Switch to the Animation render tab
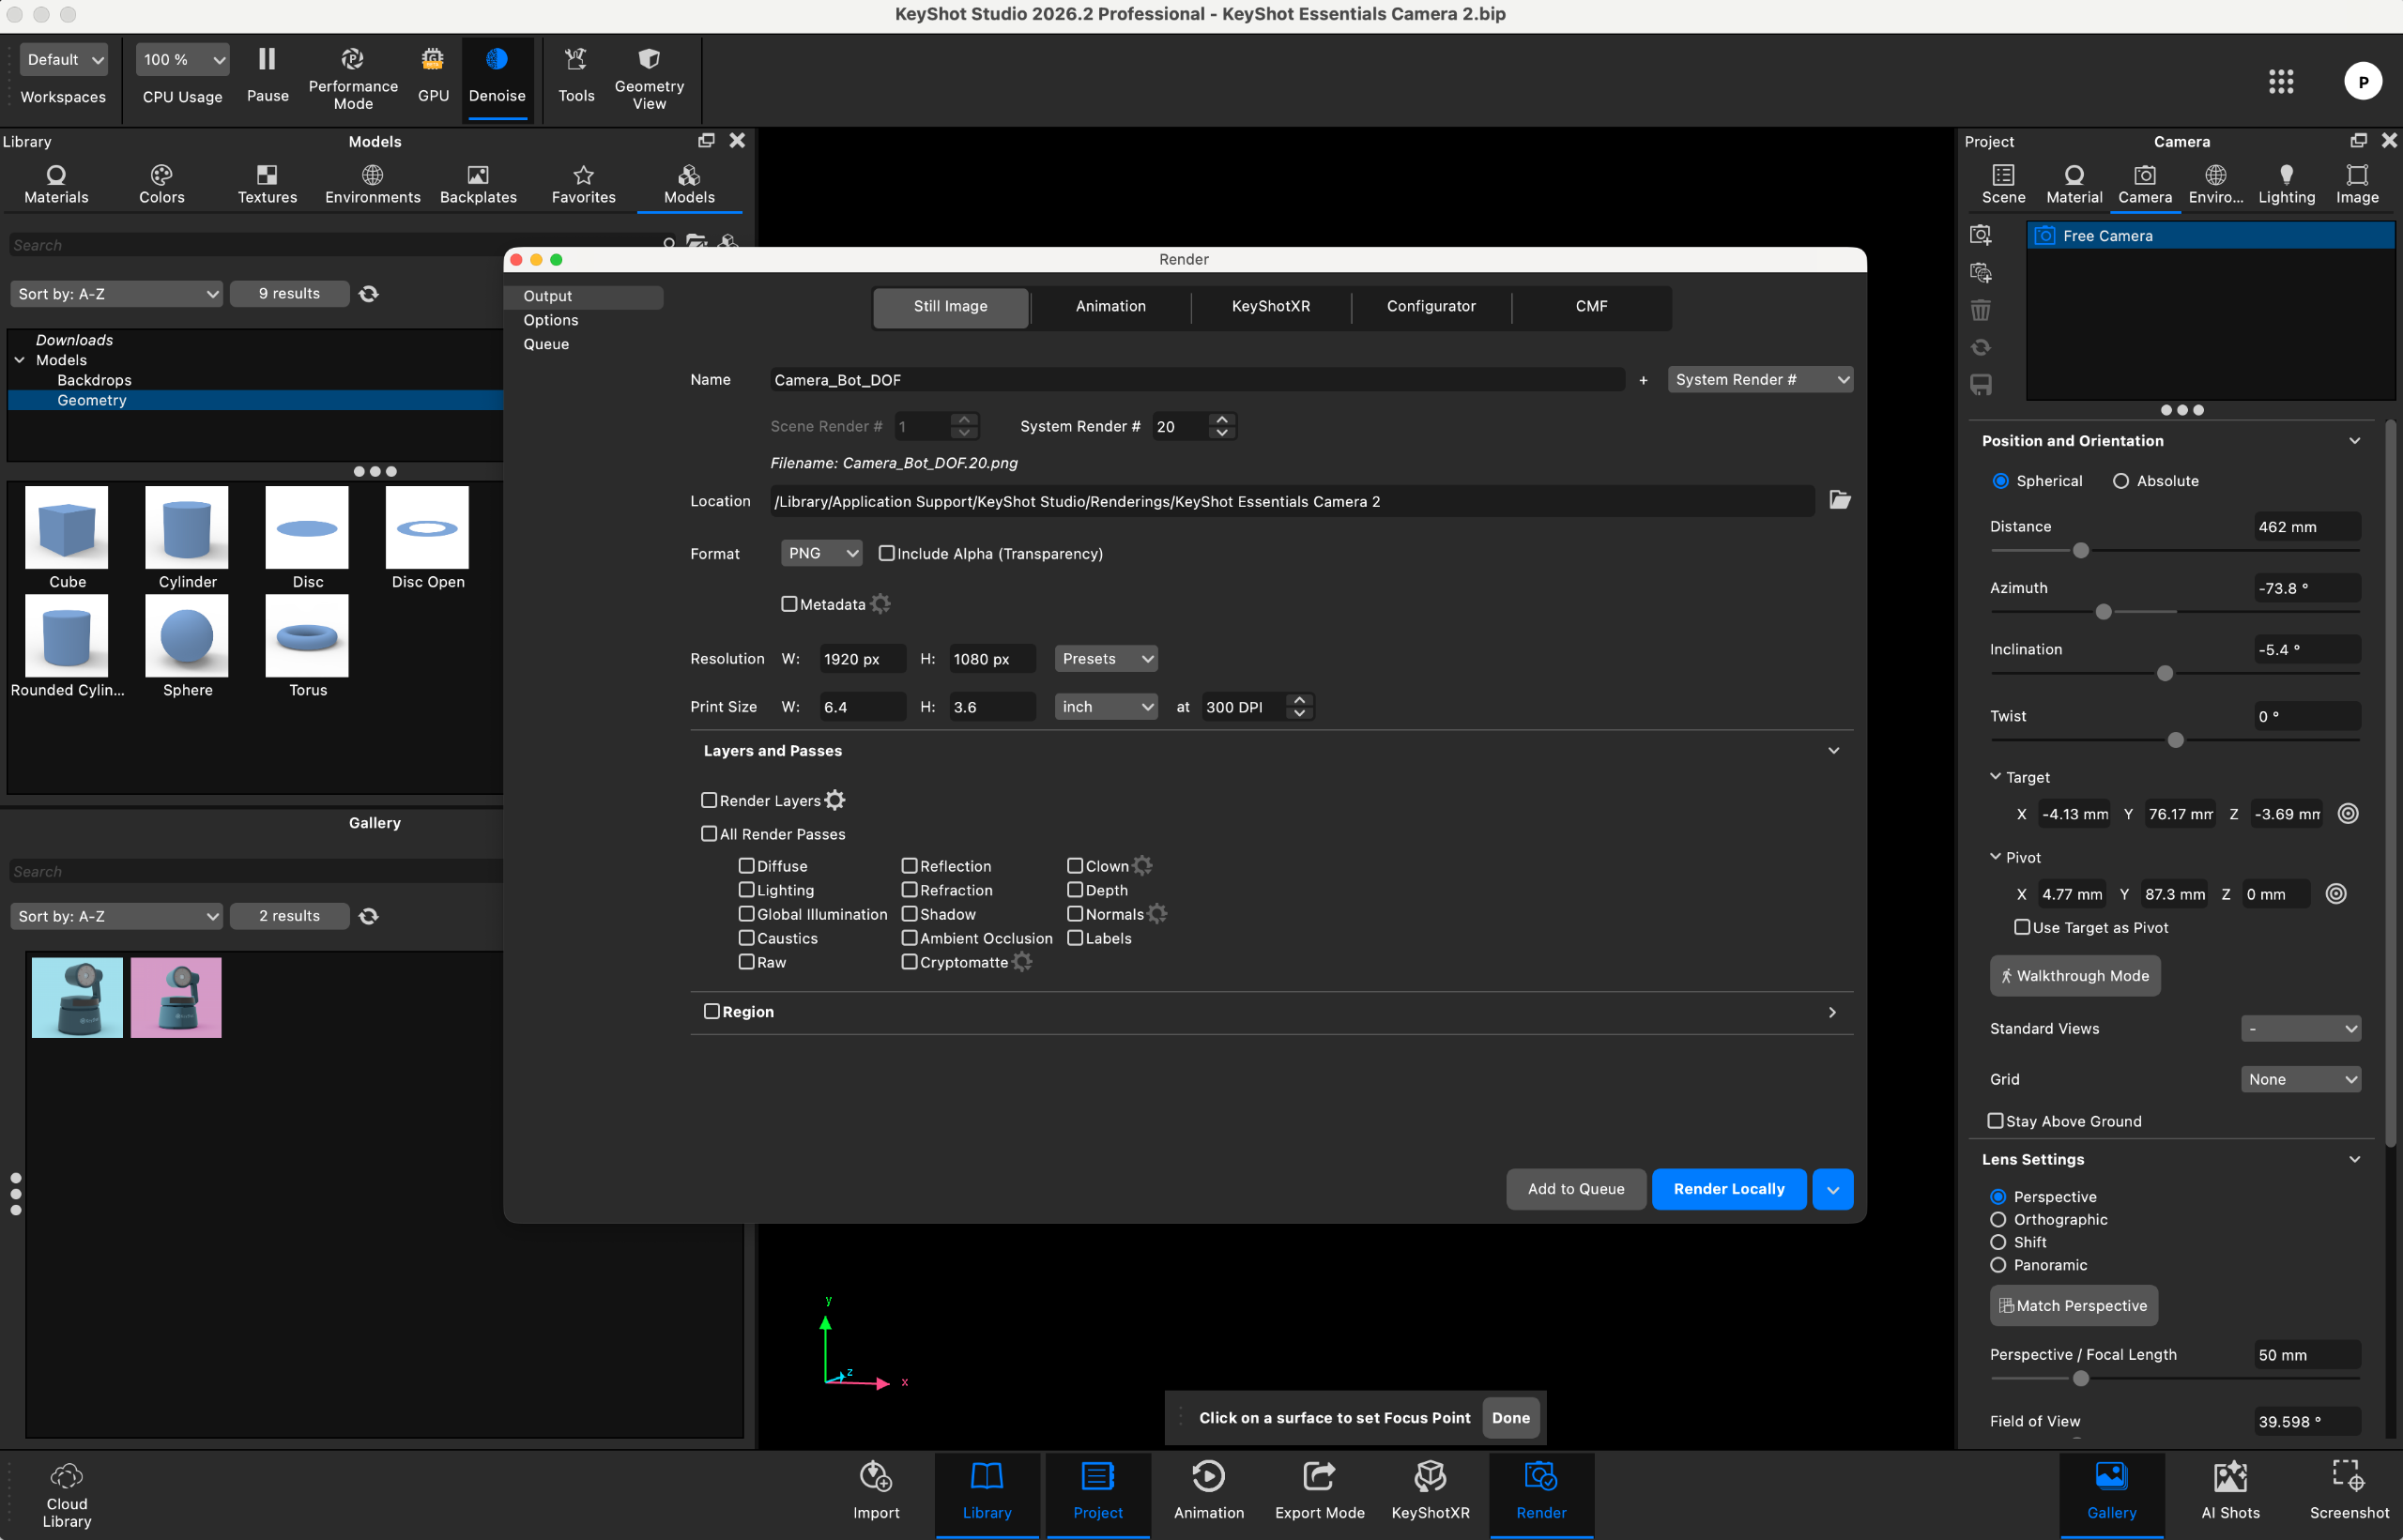The width and height of the screenshot is (2403, 1540). tap(1110, 306)
